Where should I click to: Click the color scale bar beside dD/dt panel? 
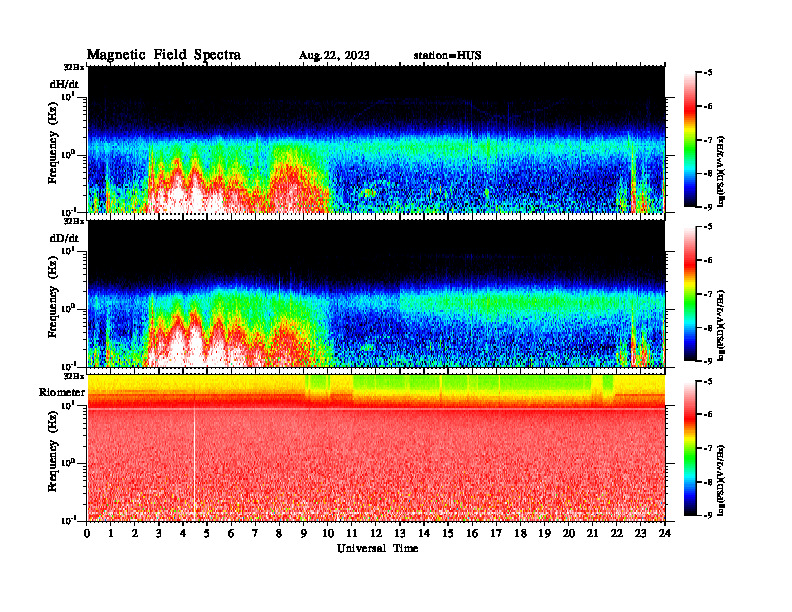689,294
